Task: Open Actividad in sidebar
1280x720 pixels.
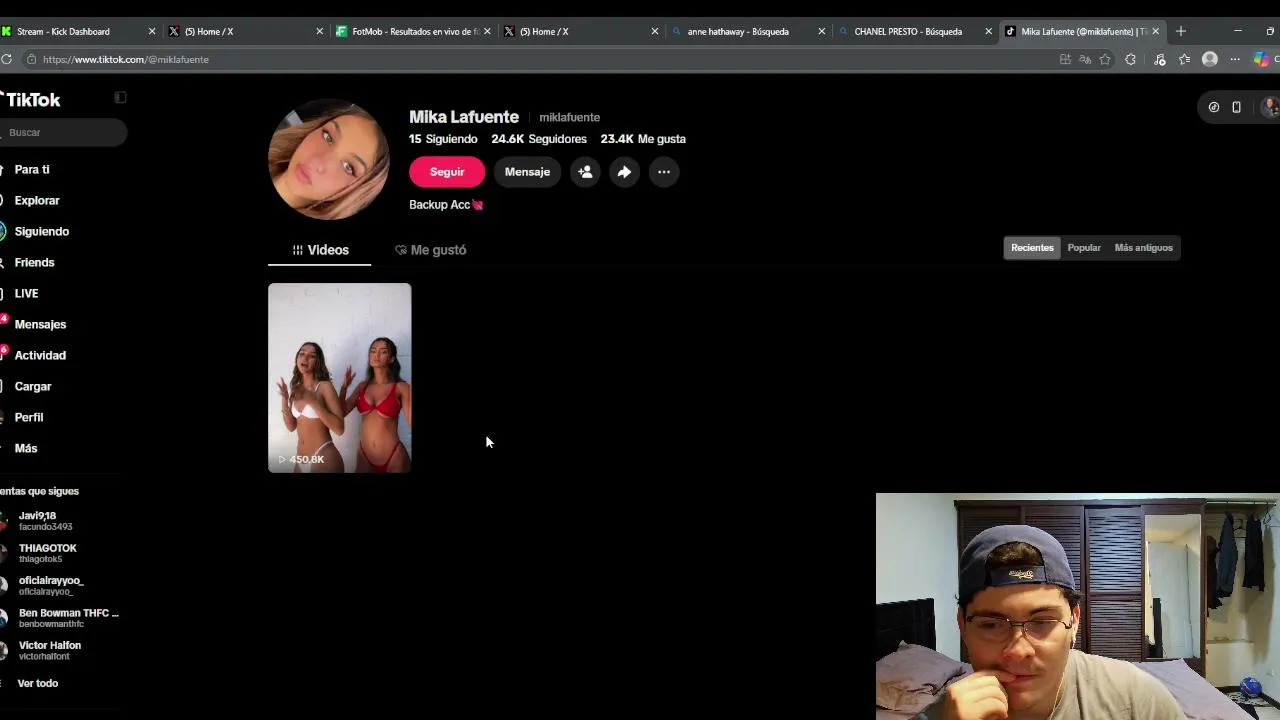Action: [x=40, y=356]
